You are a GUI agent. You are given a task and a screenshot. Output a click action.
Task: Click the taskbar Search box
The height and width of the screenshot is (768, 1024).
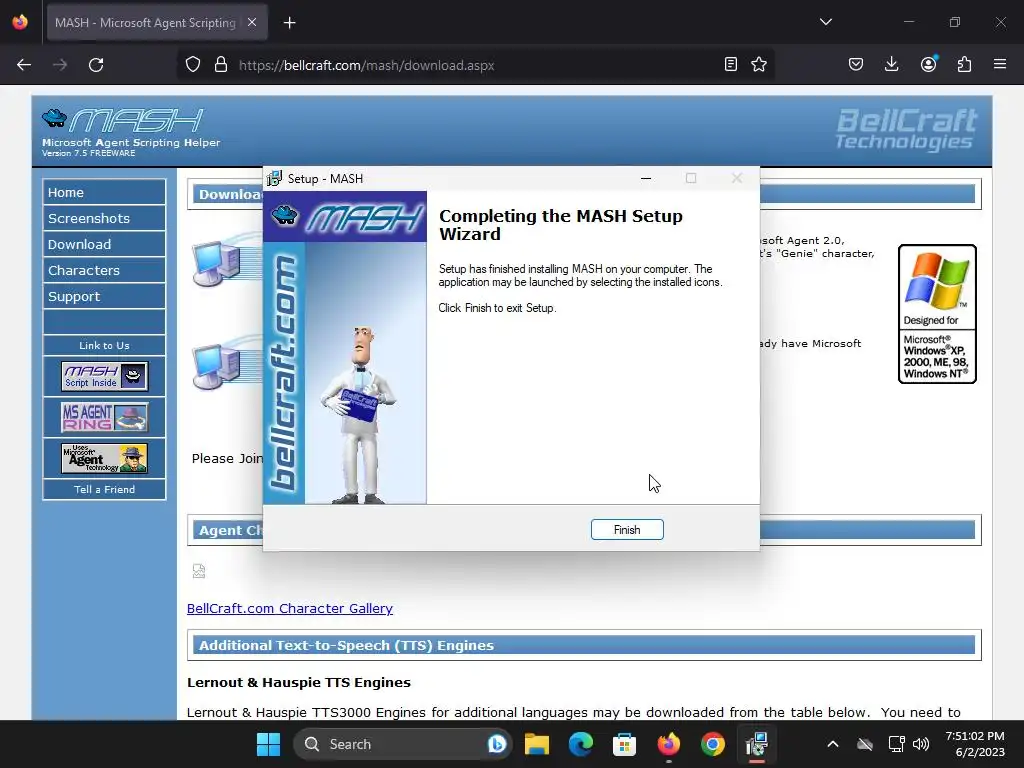point(403,744)
